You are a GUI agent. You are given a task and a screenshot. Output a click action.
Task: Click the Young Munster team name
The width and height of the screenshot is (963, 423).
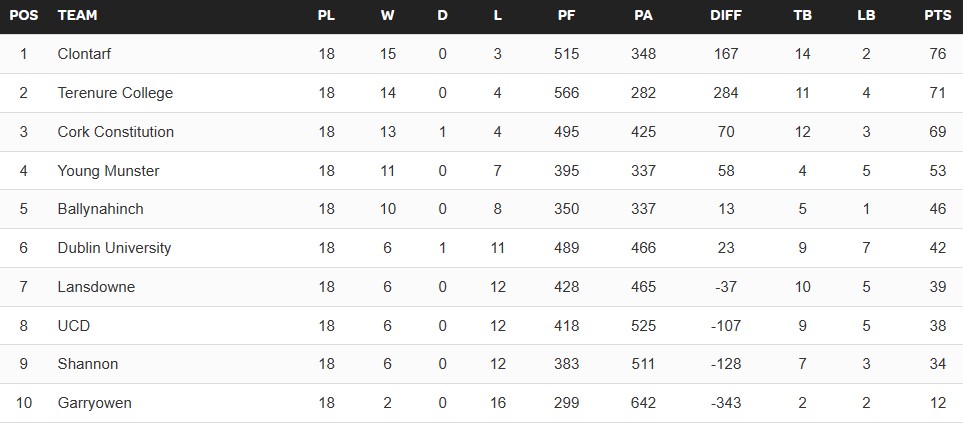[x=108, y=171]
